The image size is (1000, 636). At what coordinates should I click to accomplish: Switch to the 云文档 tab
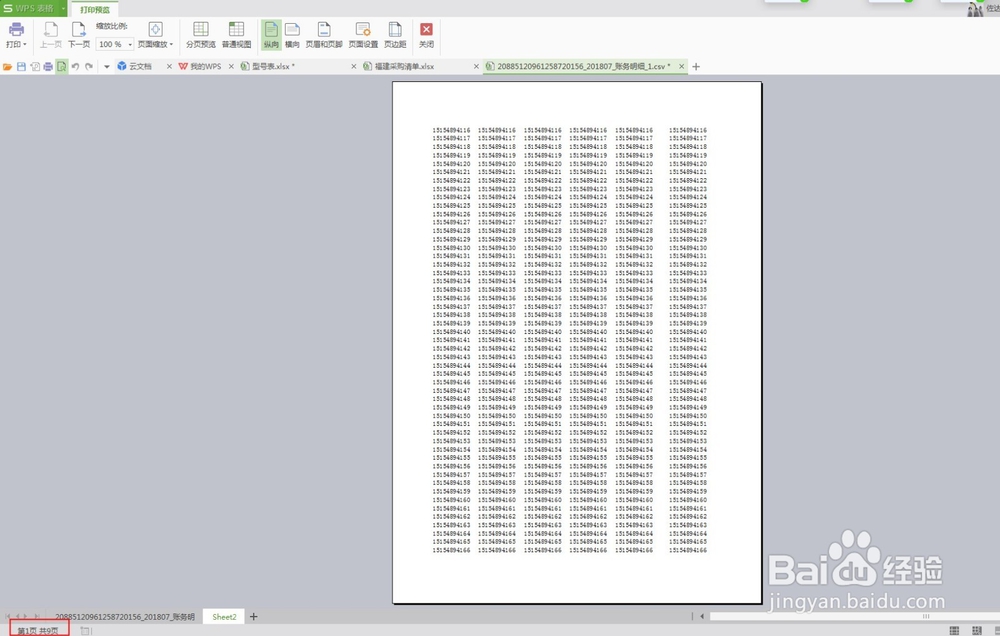pyautogui.click(x=140, y=66)
